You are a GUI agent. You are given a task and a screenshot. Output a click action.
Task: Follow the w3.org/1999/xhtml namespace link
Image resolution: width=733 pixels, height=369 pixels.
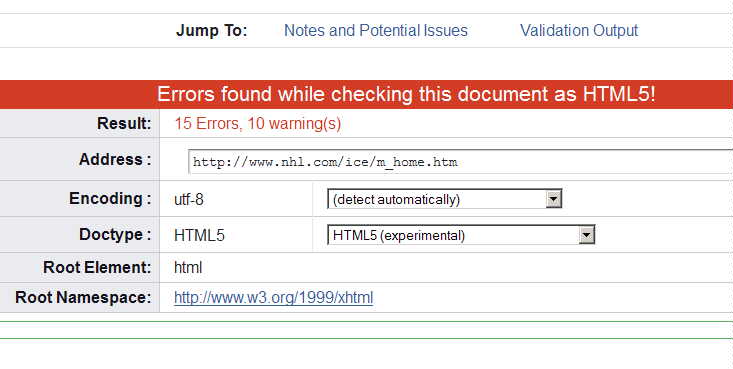[x=273, y=297]
